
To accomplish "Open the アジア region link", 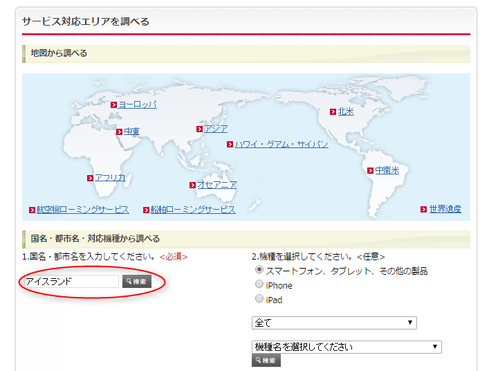I will (x=216, y=129).
